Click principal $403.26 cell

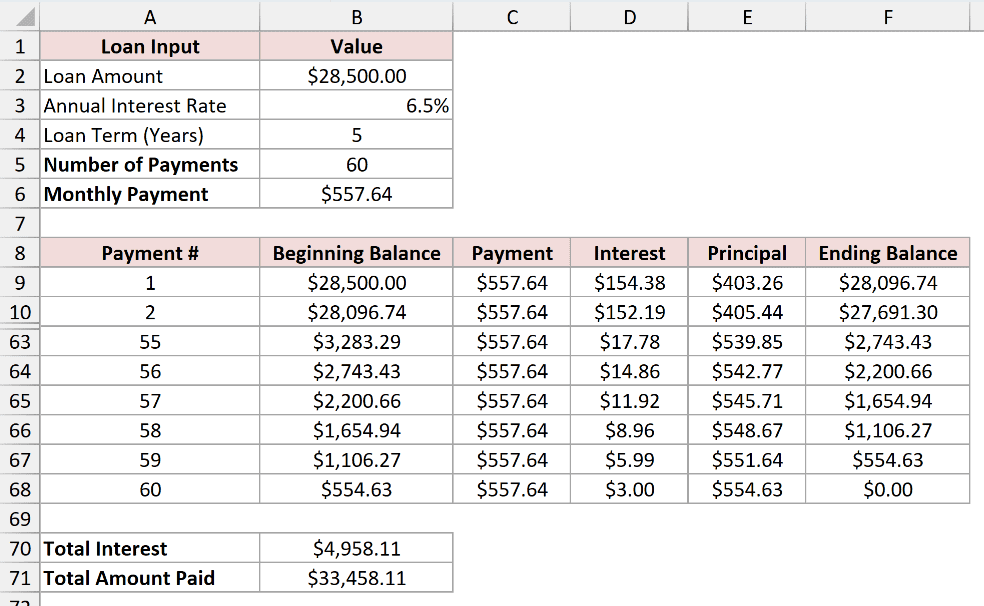pyautogui.click(x=747, y=282)
